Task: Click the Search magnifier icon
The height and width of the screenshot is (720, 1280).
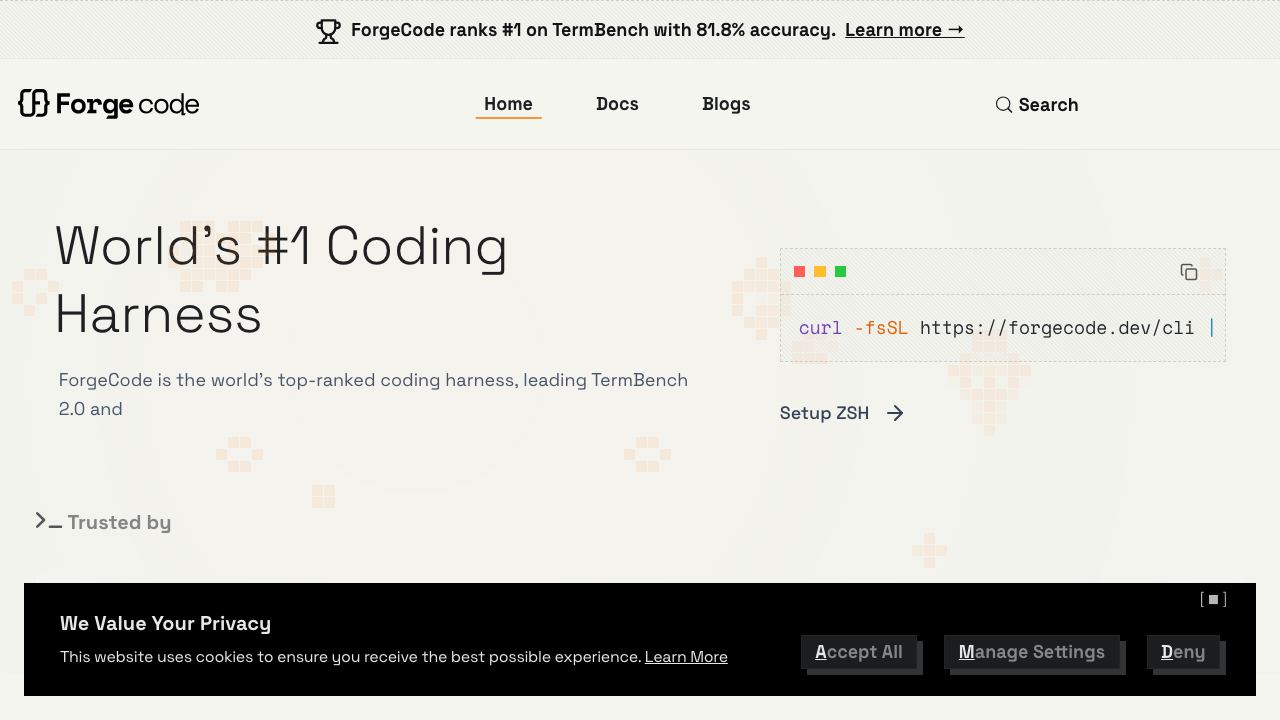Action: tap(1004, 105)
